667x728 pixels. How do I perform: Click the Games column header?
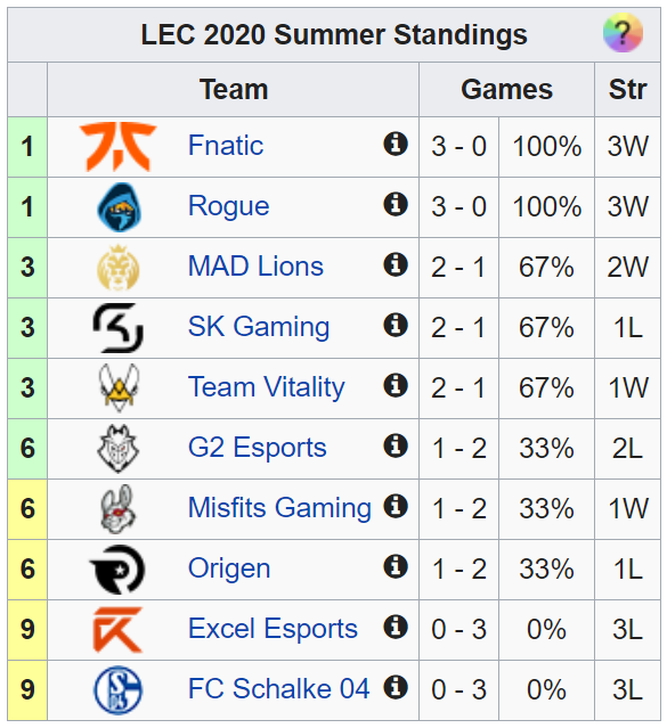506,89
